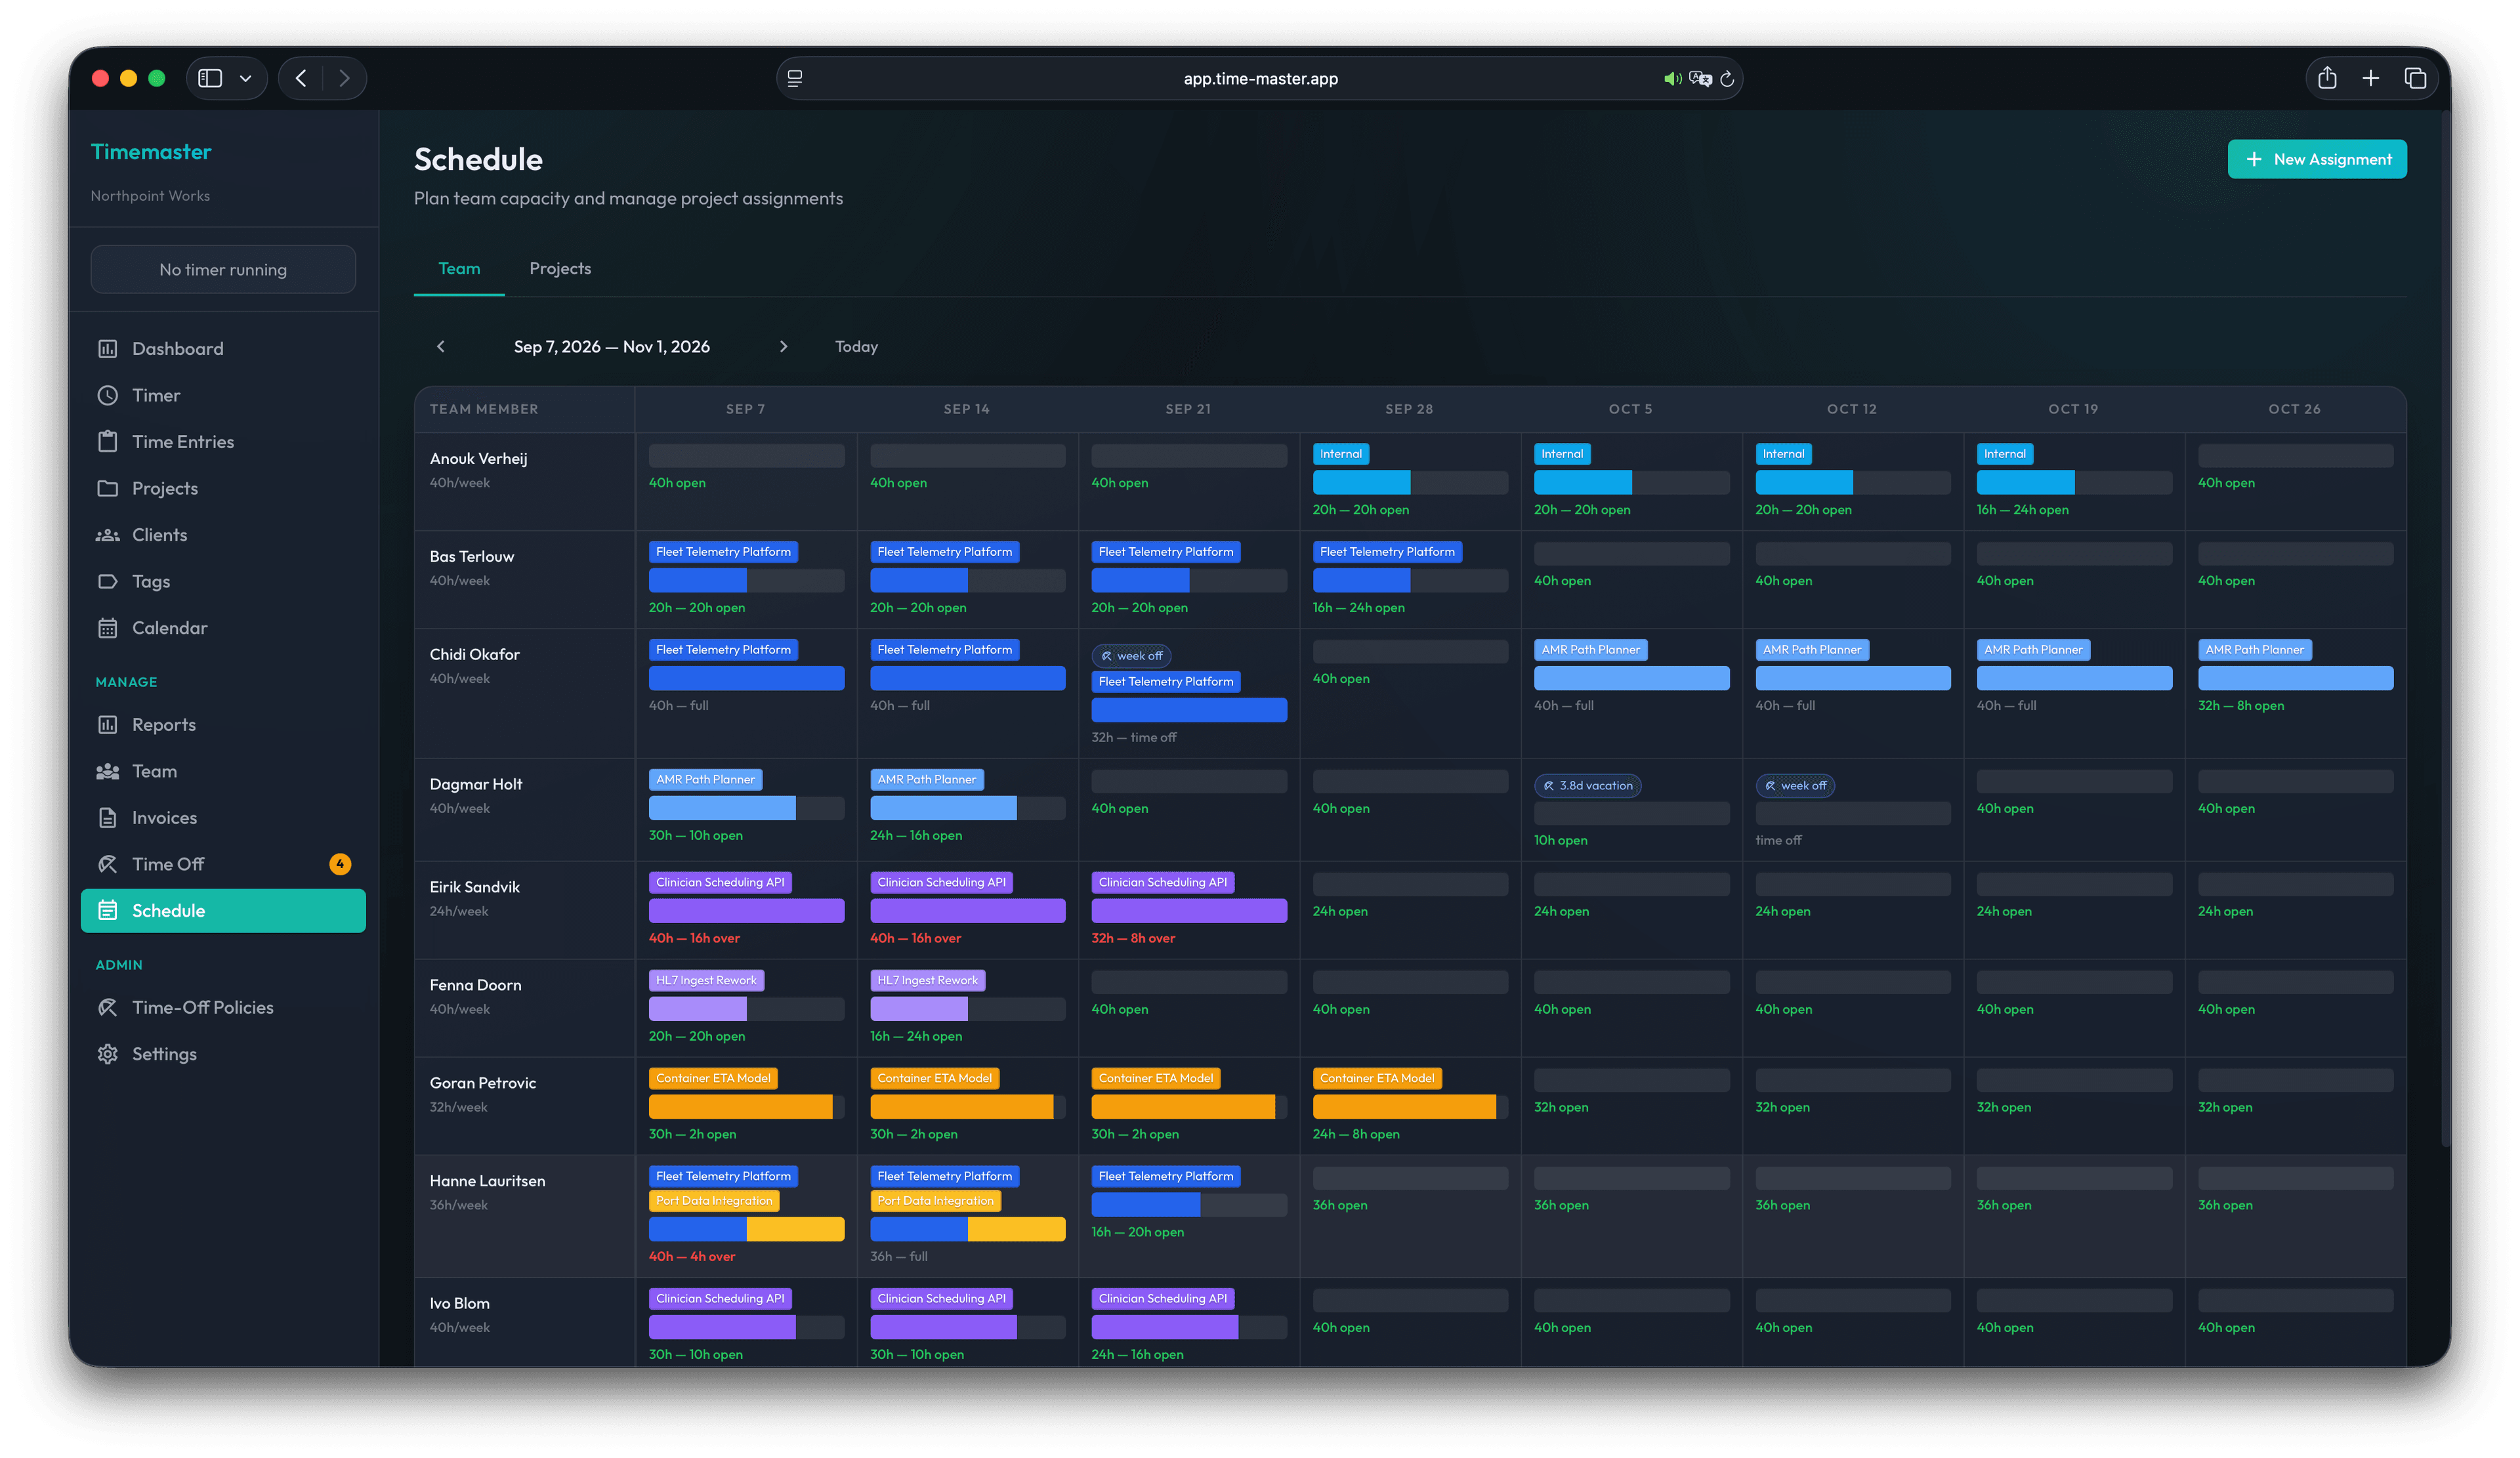Click Anouk Verheij's Sep 28 Internal tag
This screenshot has height=1458, width=2520.
[1340, 454]
